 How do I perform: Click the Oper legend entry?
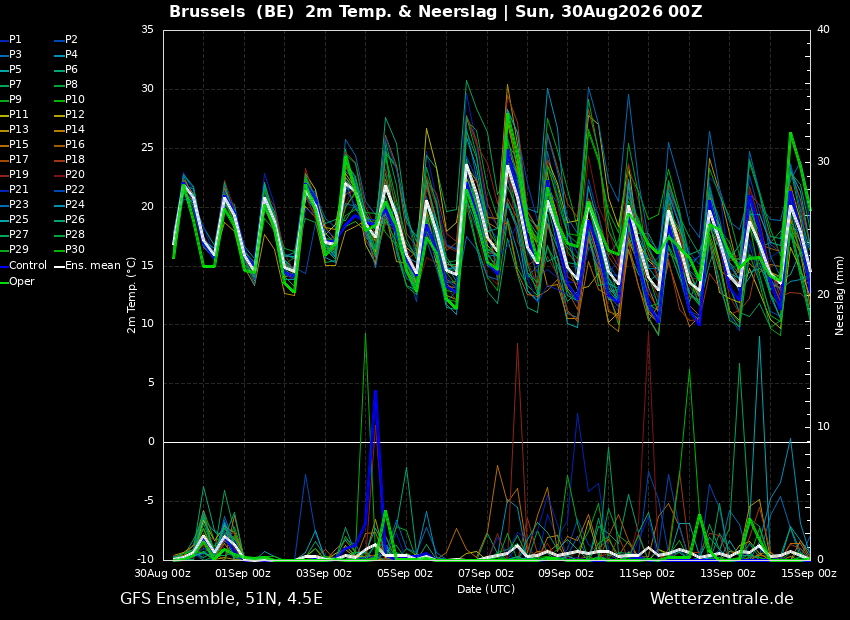(x=17, y=282)
